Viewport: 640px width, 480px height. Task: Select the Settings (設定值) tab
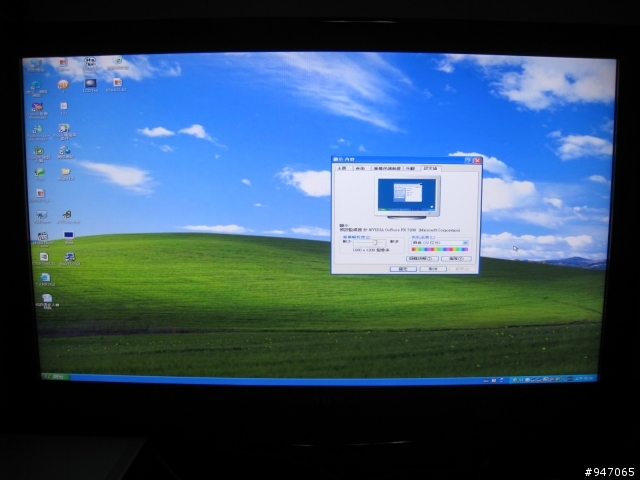[x=430, y=168]
